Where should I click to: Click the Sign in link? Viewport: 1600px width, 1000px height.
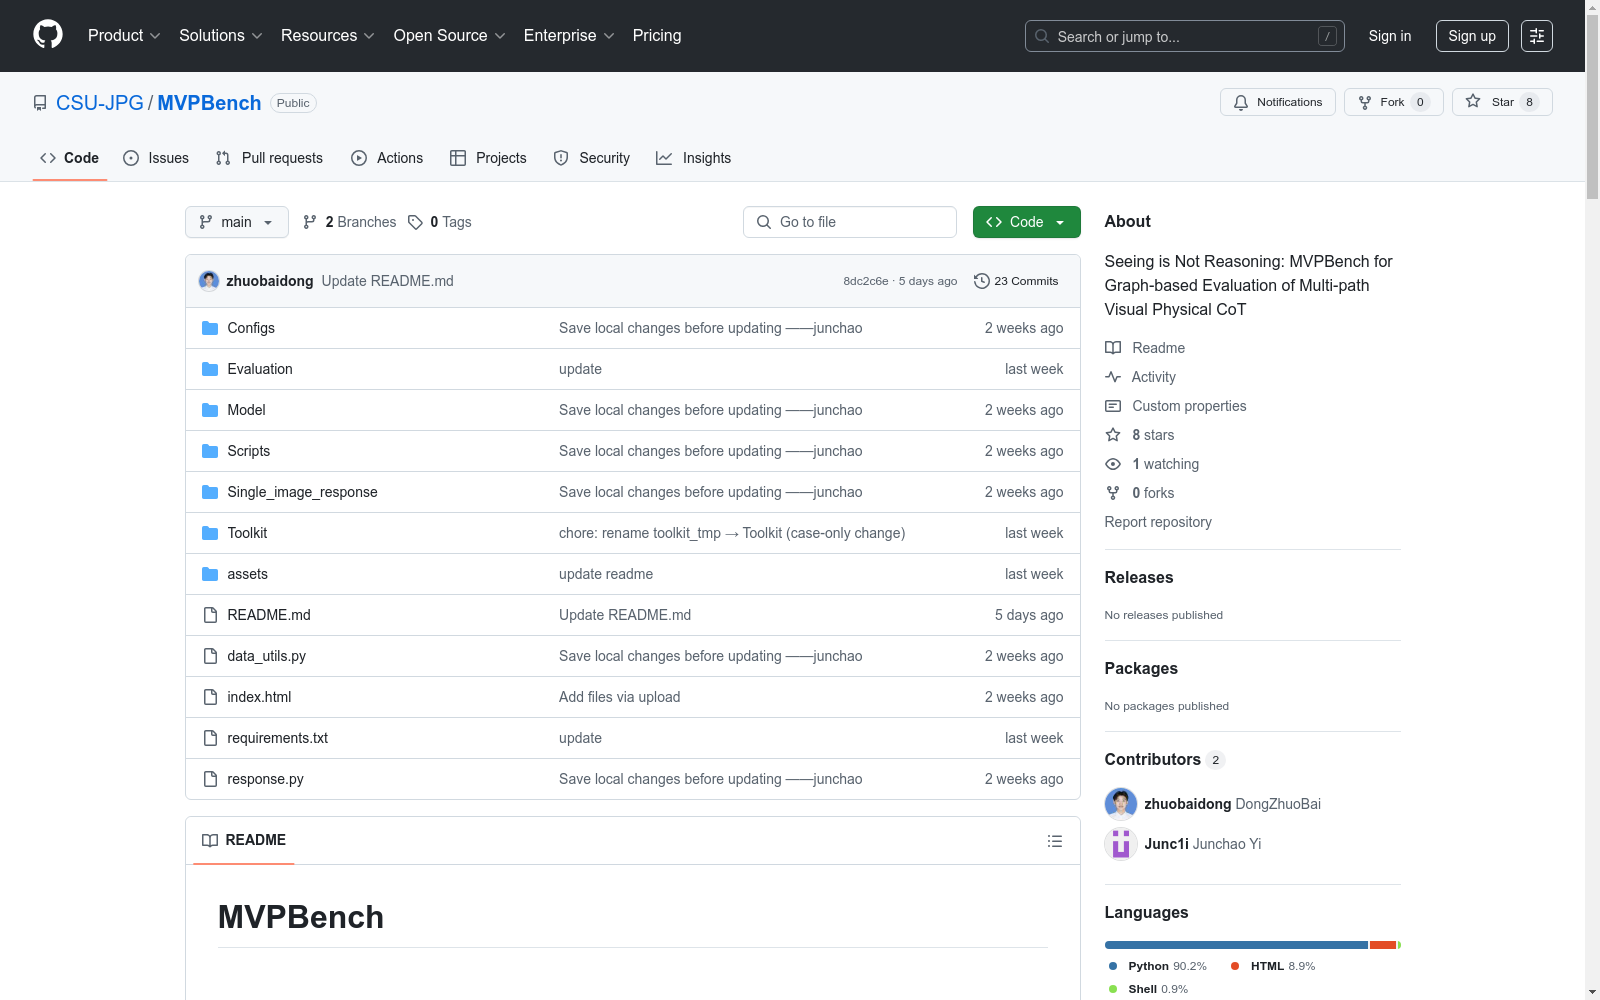1390,36
